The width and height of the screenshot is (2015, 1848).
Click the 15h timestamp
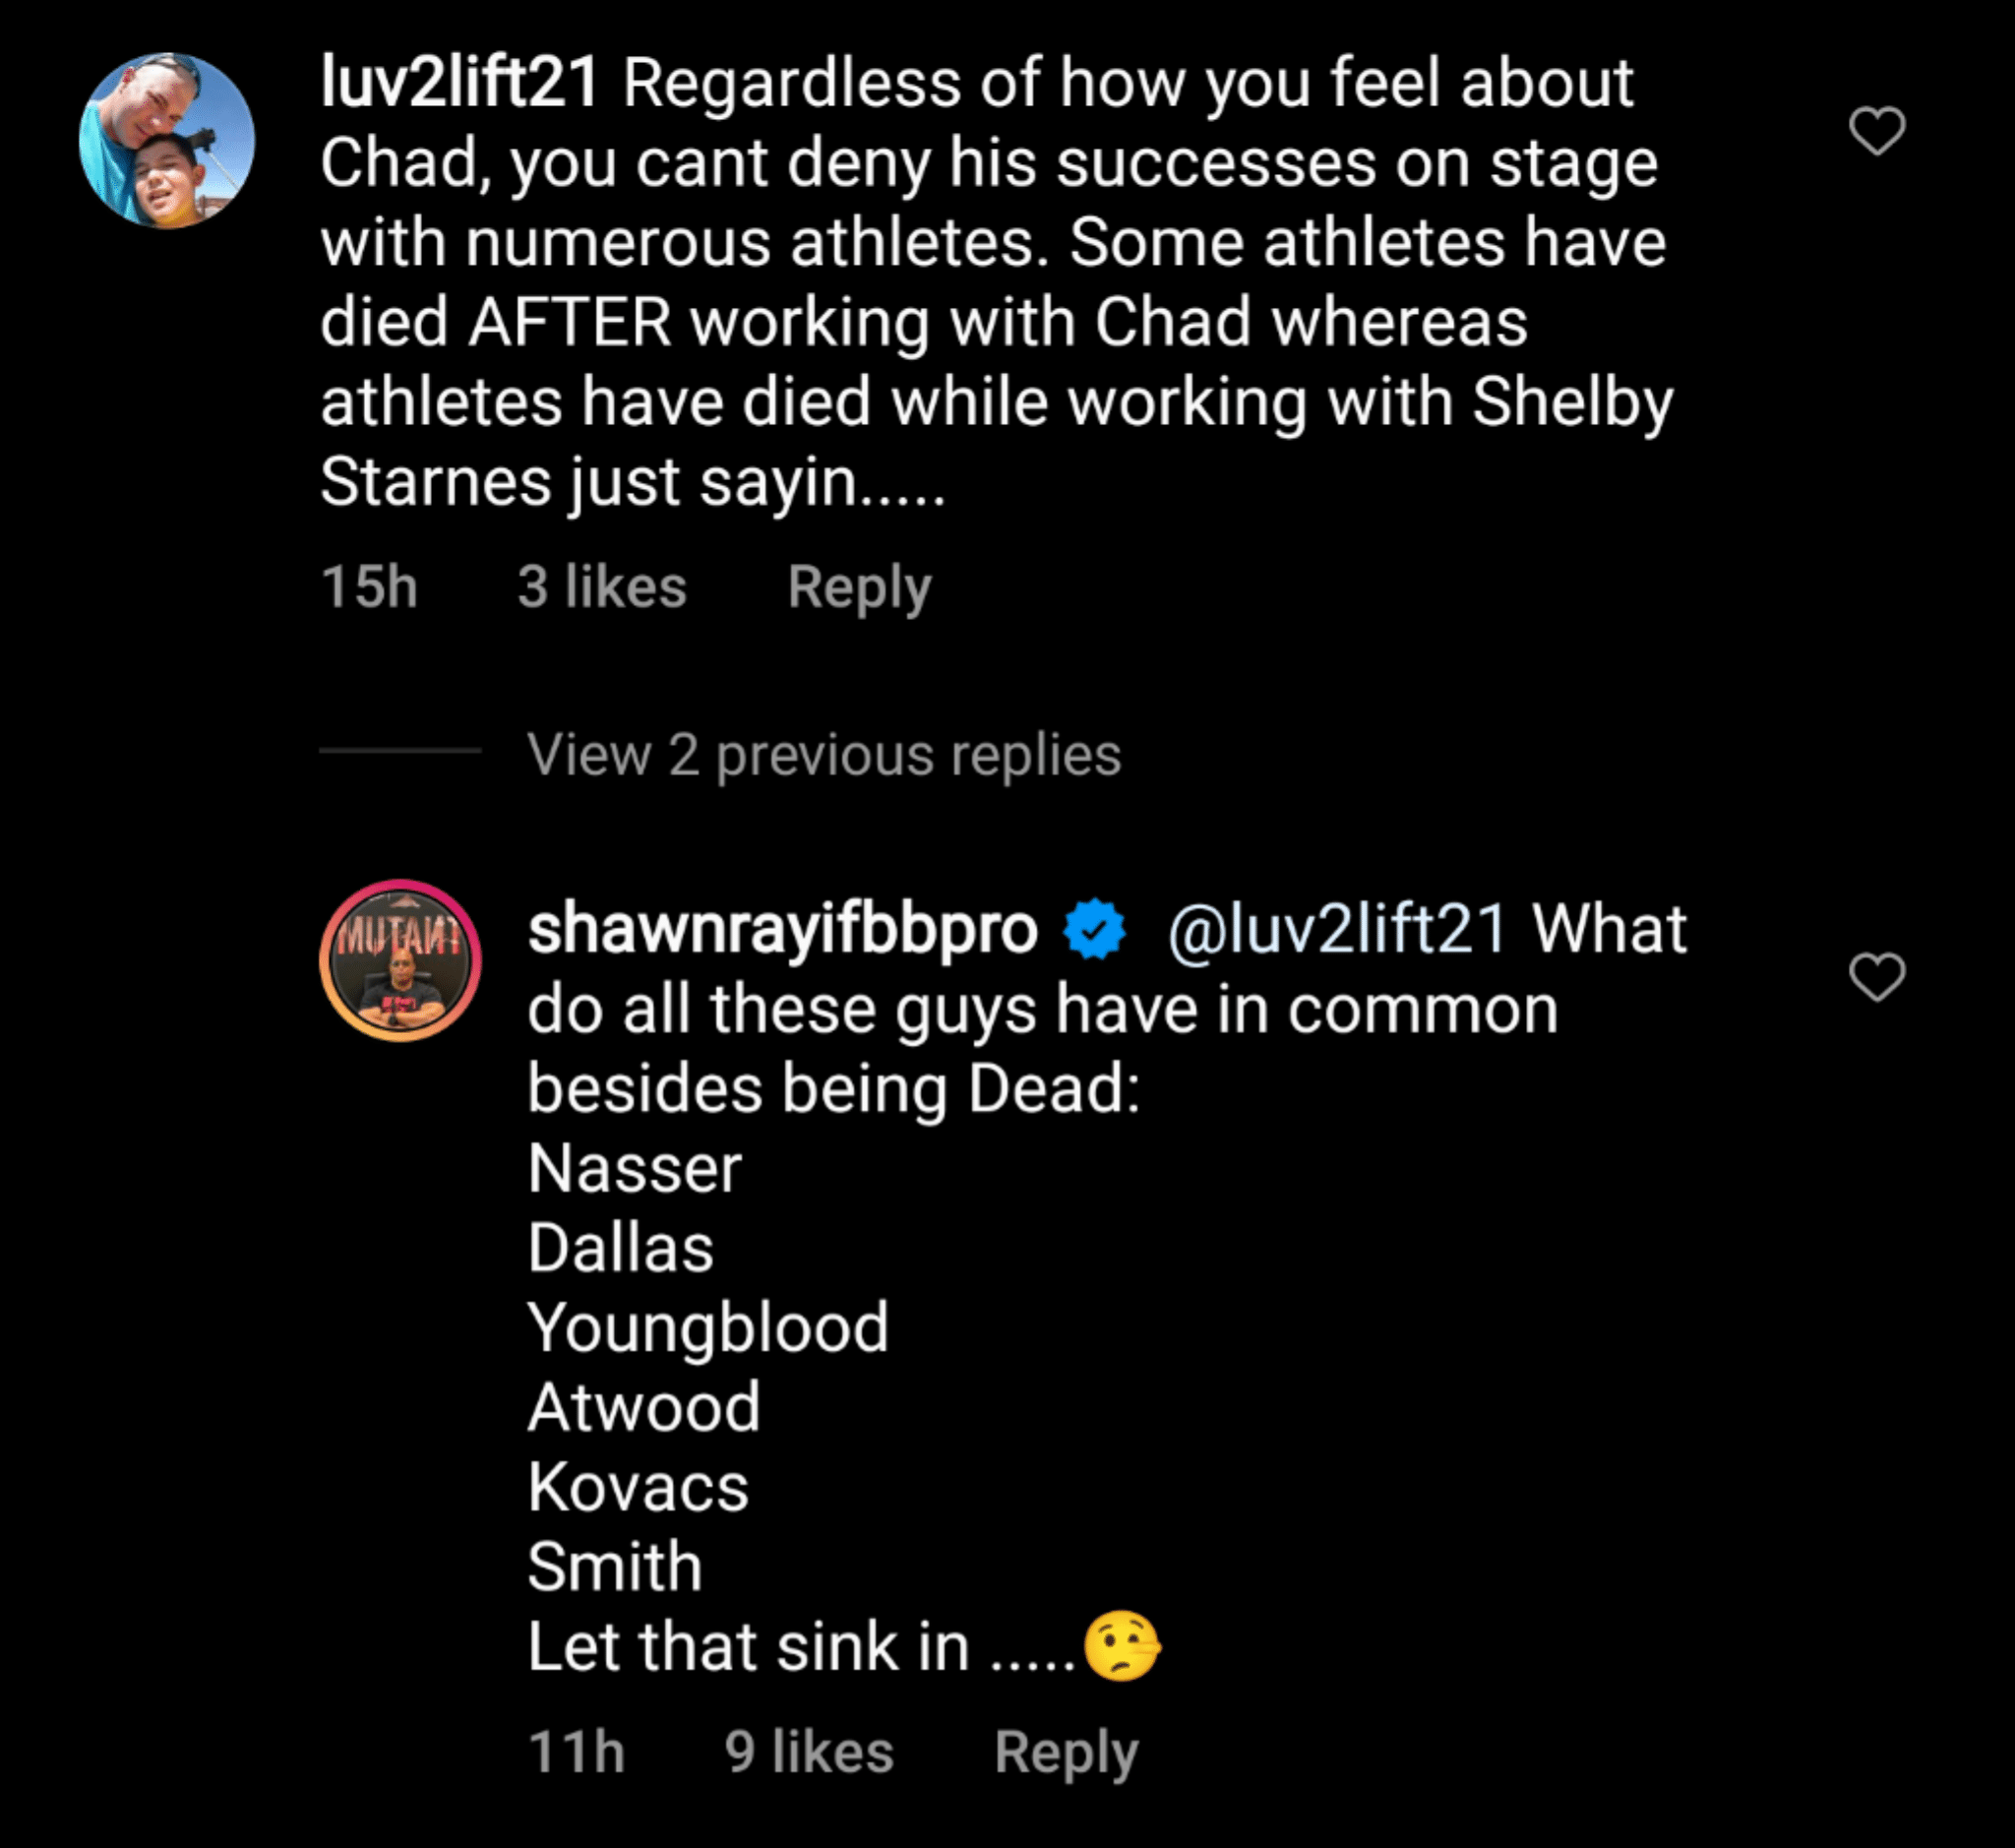pyautogui.click(x=369, y=586)
